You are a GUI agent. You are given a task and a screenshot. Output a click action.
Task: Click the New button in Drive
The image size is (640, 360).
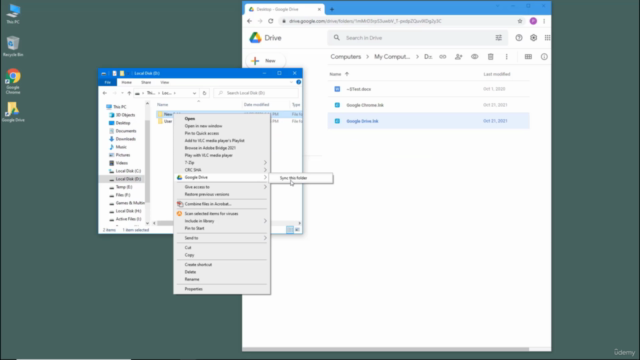(265, 61)
